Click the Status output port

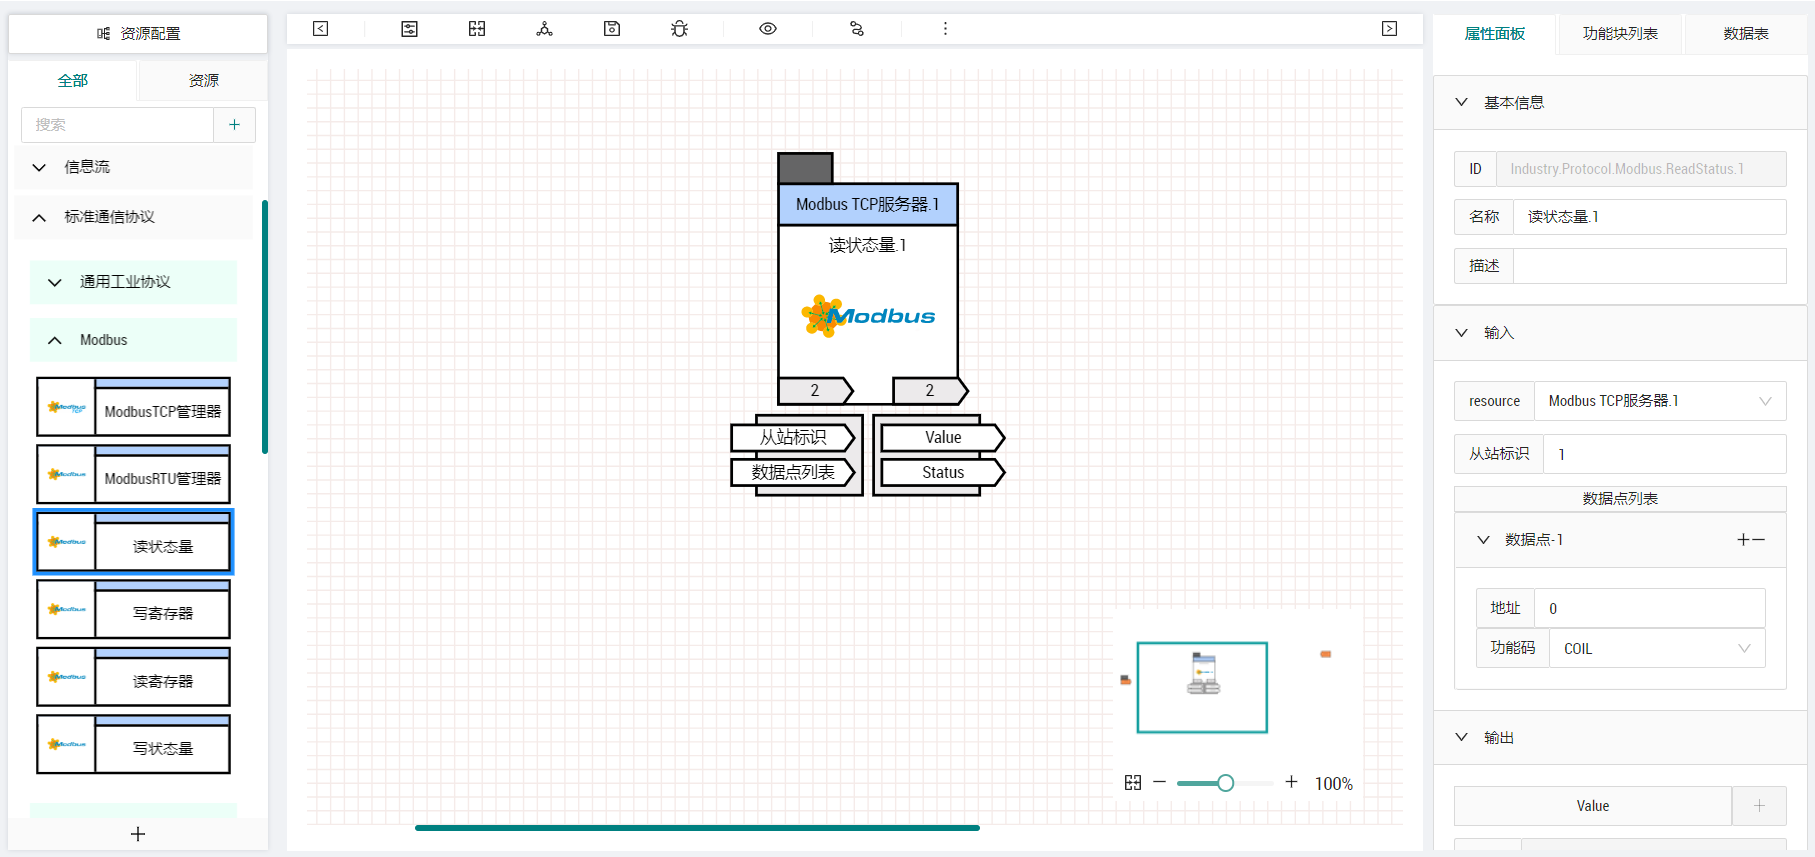click(943, 472)
